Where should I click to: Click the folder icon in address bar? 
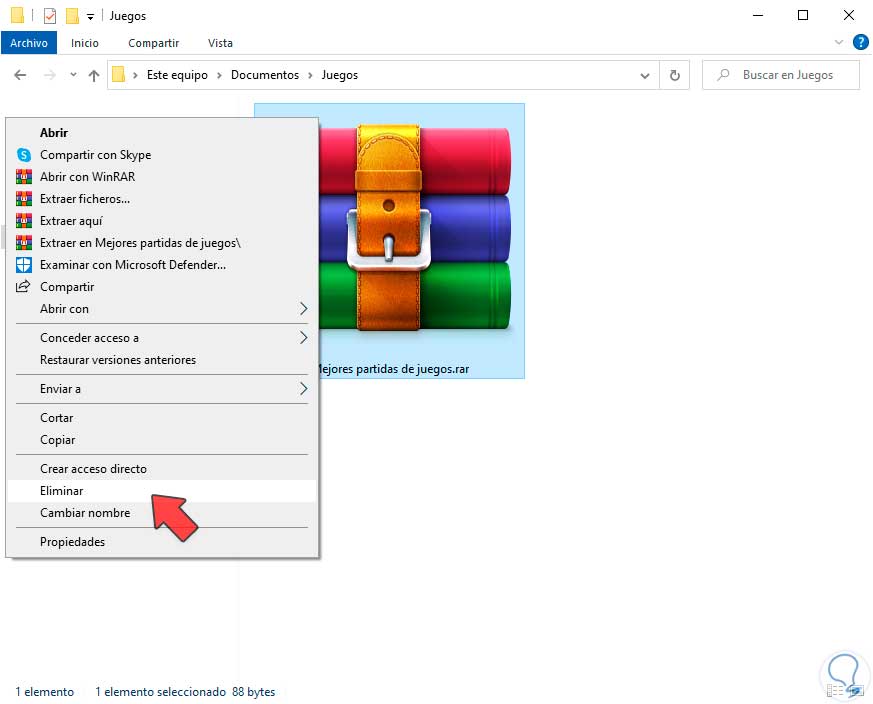pos(118,74)
